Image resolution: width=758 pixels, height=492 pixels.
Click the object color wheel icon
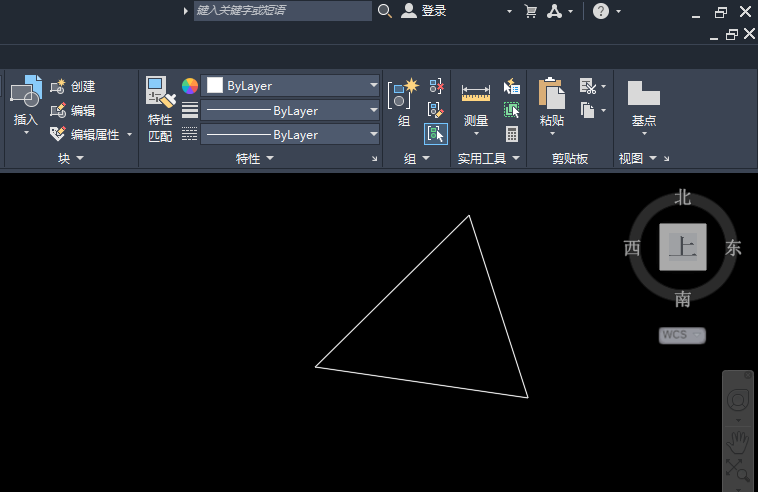(x=190, y=86)
